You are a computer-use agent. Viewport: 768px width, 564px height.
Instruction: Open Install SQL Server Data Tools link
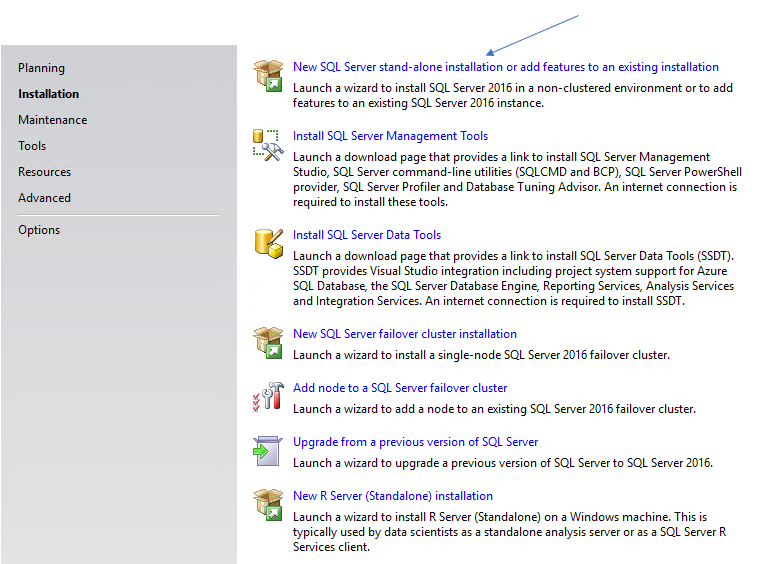tap(366, 235)
